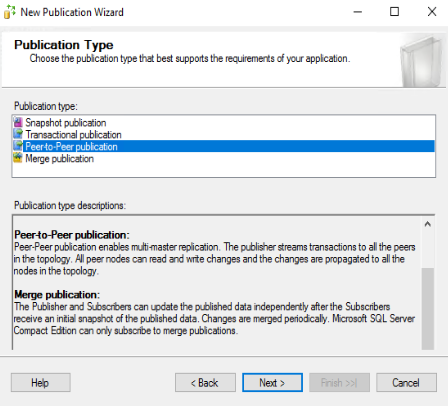Click the Next > button

pyautogui.click(x=272, y=382)
